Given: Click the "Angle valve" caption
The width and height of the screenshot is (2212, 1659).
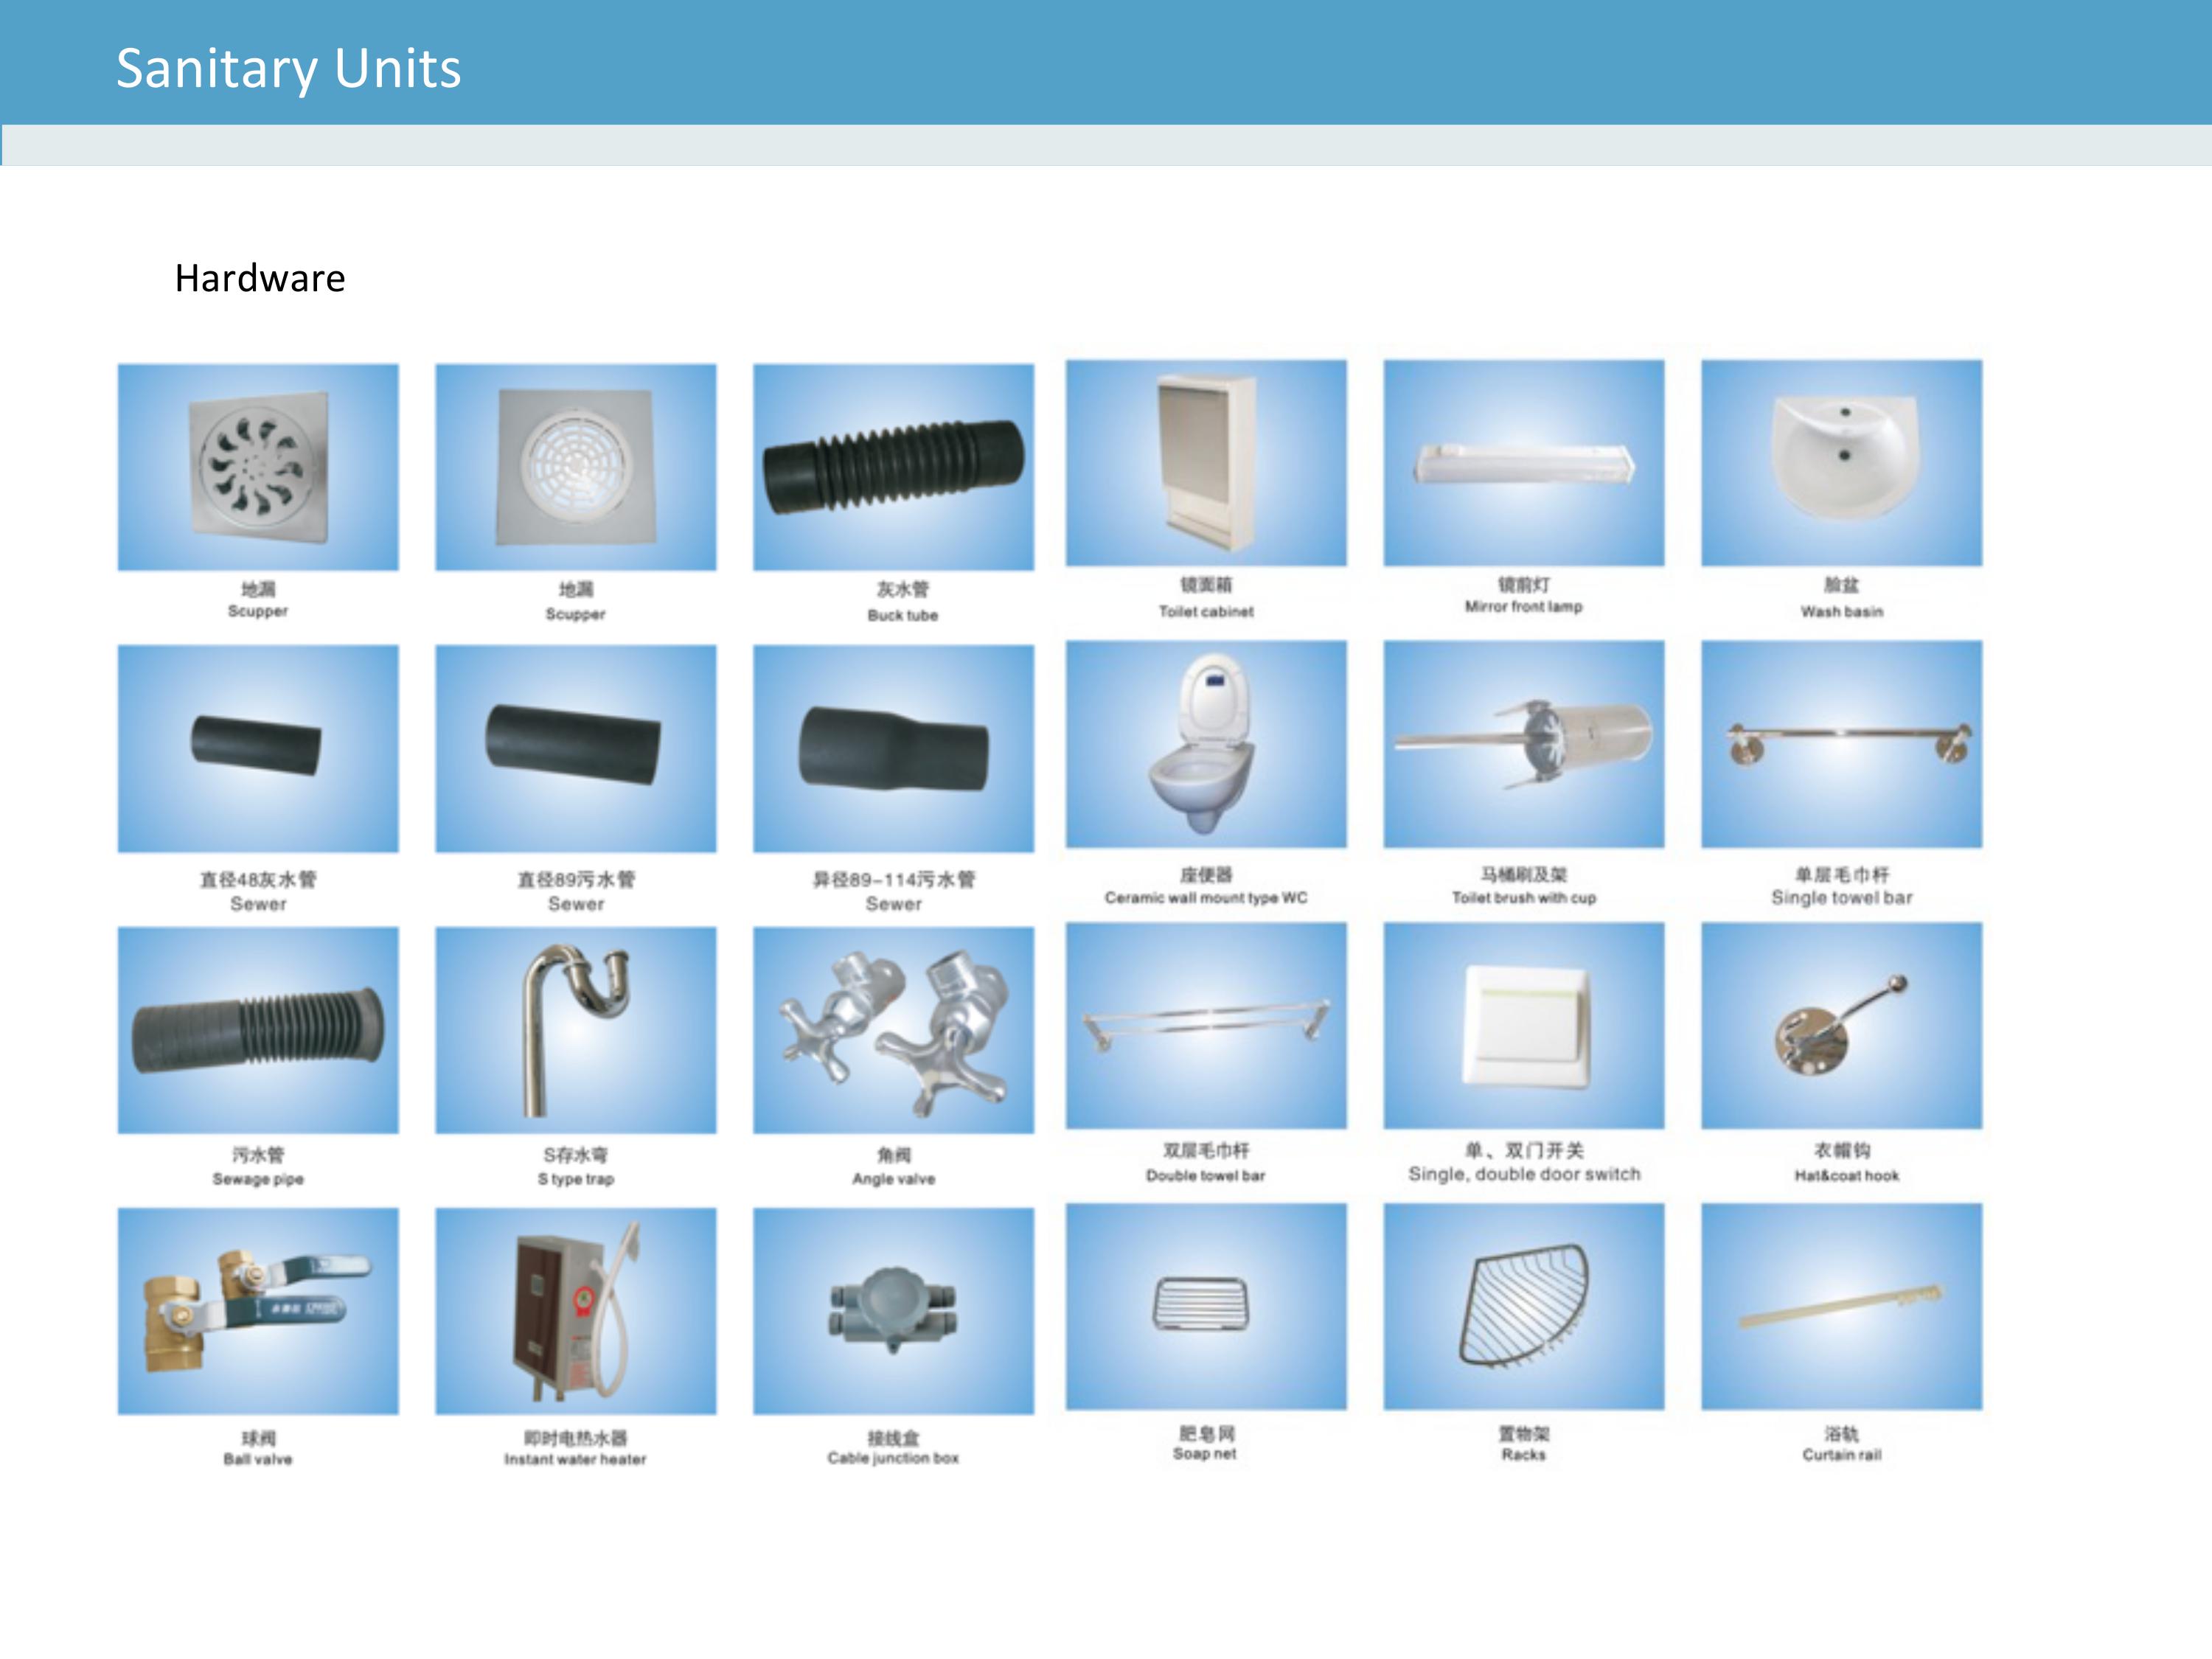Looking at the screenshot, I should point(894,1179).
